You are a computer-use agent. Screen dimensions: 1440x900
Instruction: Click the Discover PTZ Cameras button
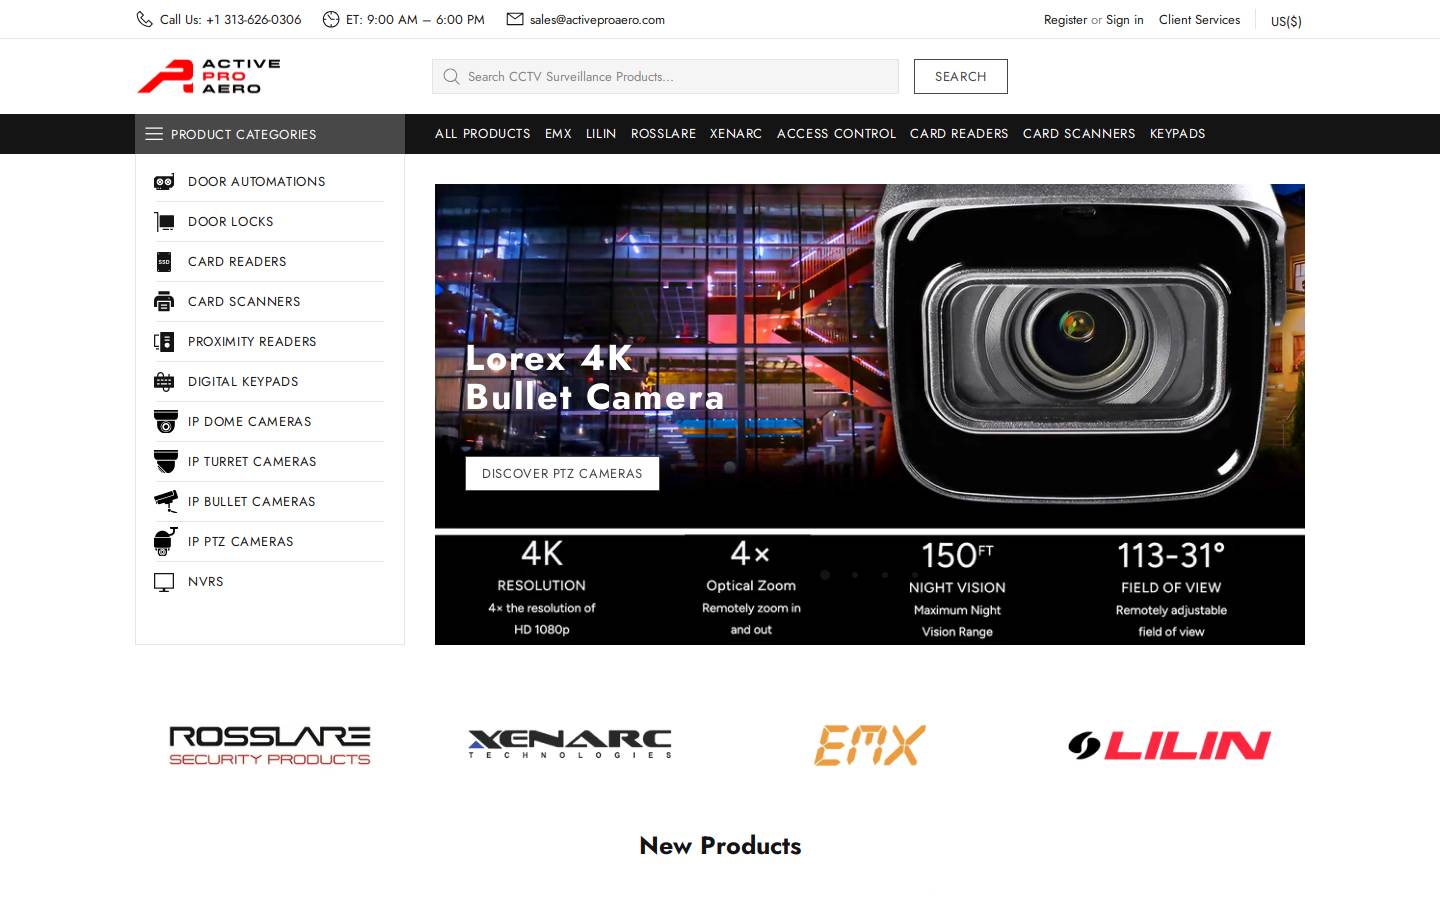coord(562,473)
